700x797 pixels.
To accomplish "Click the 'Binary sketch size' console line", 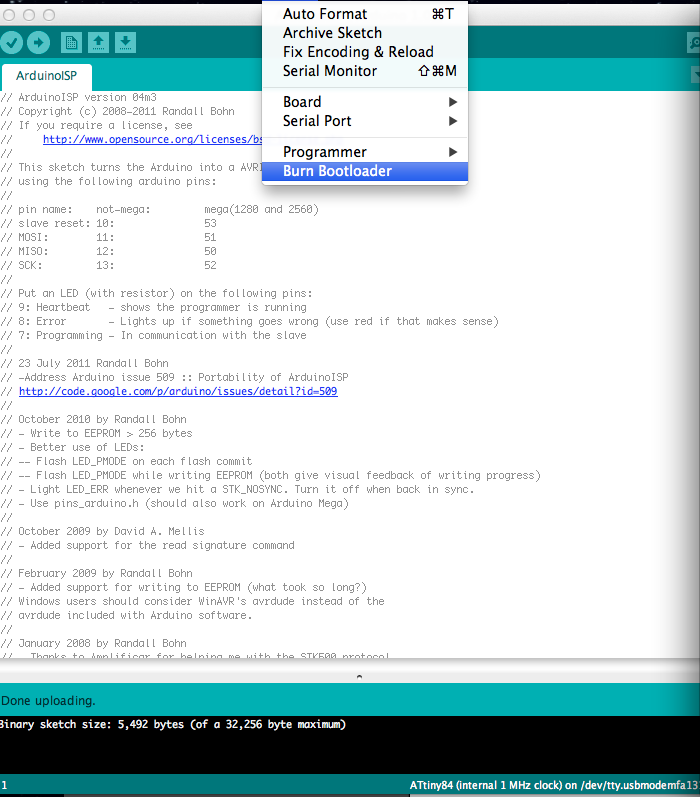I will 173,724.
